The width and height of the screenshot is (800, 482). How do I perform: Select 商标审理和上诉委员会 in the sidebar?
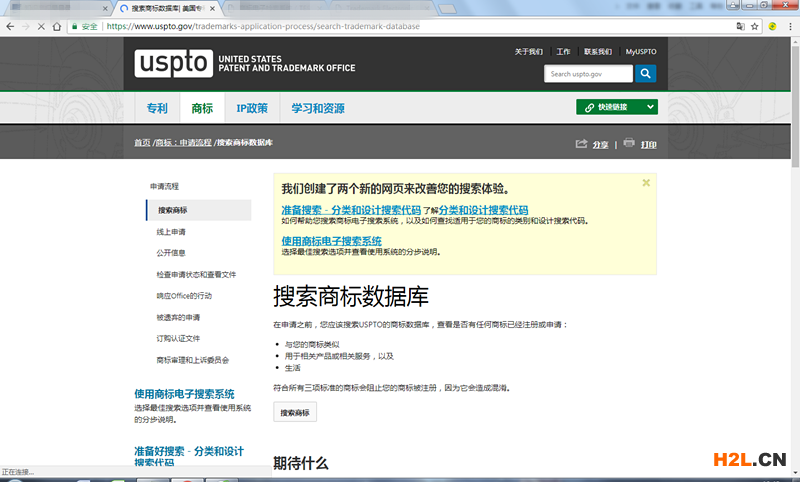[192, 361]
